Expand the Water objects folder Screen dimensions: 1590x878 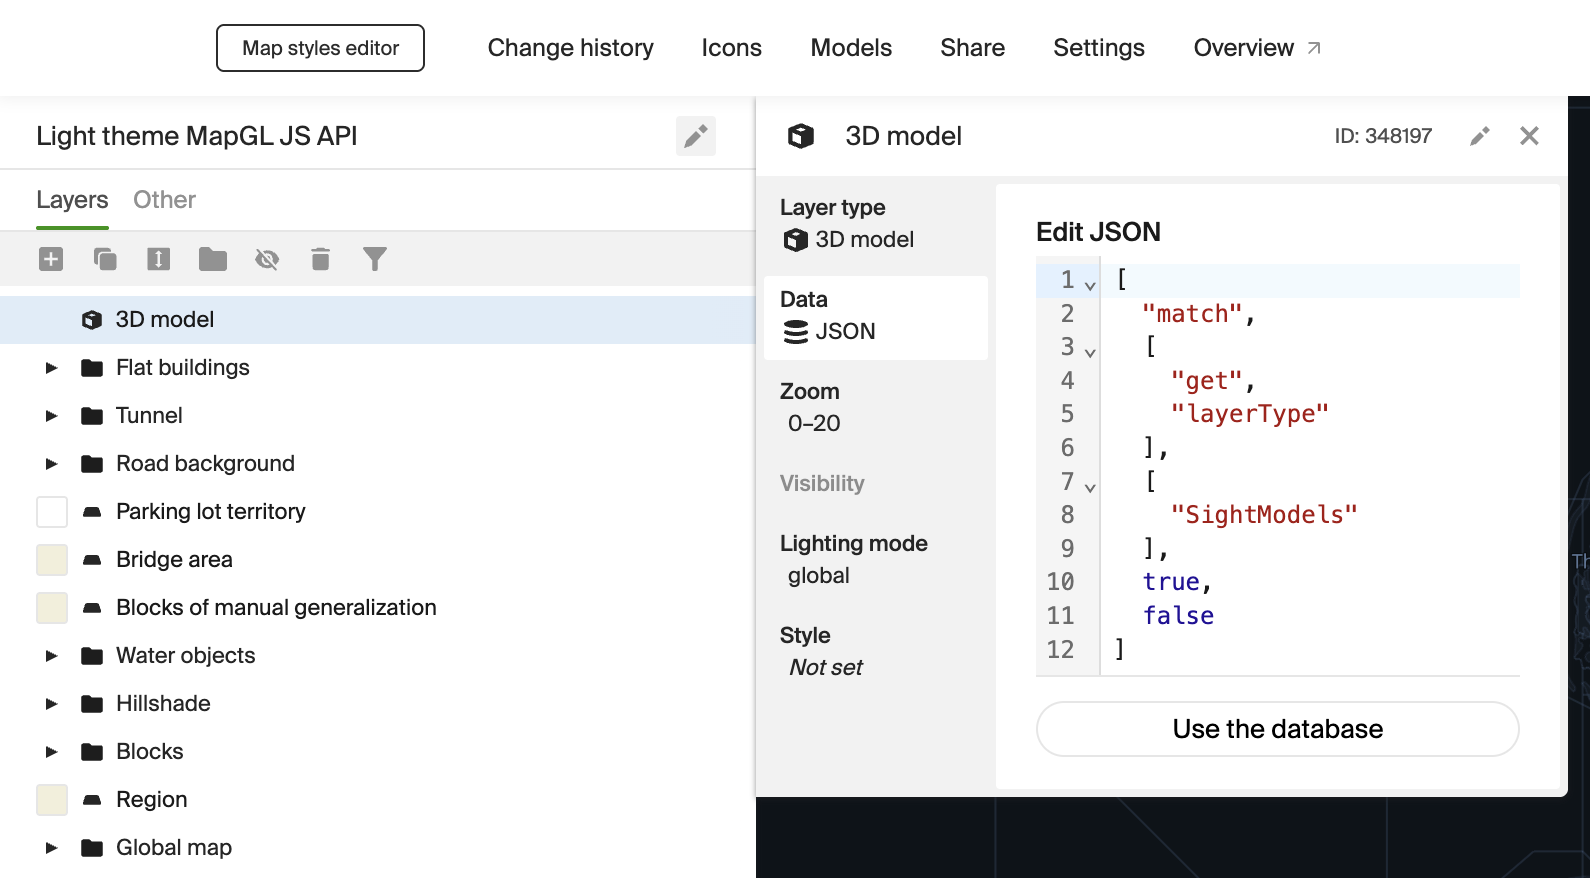(x=51, y=656)
